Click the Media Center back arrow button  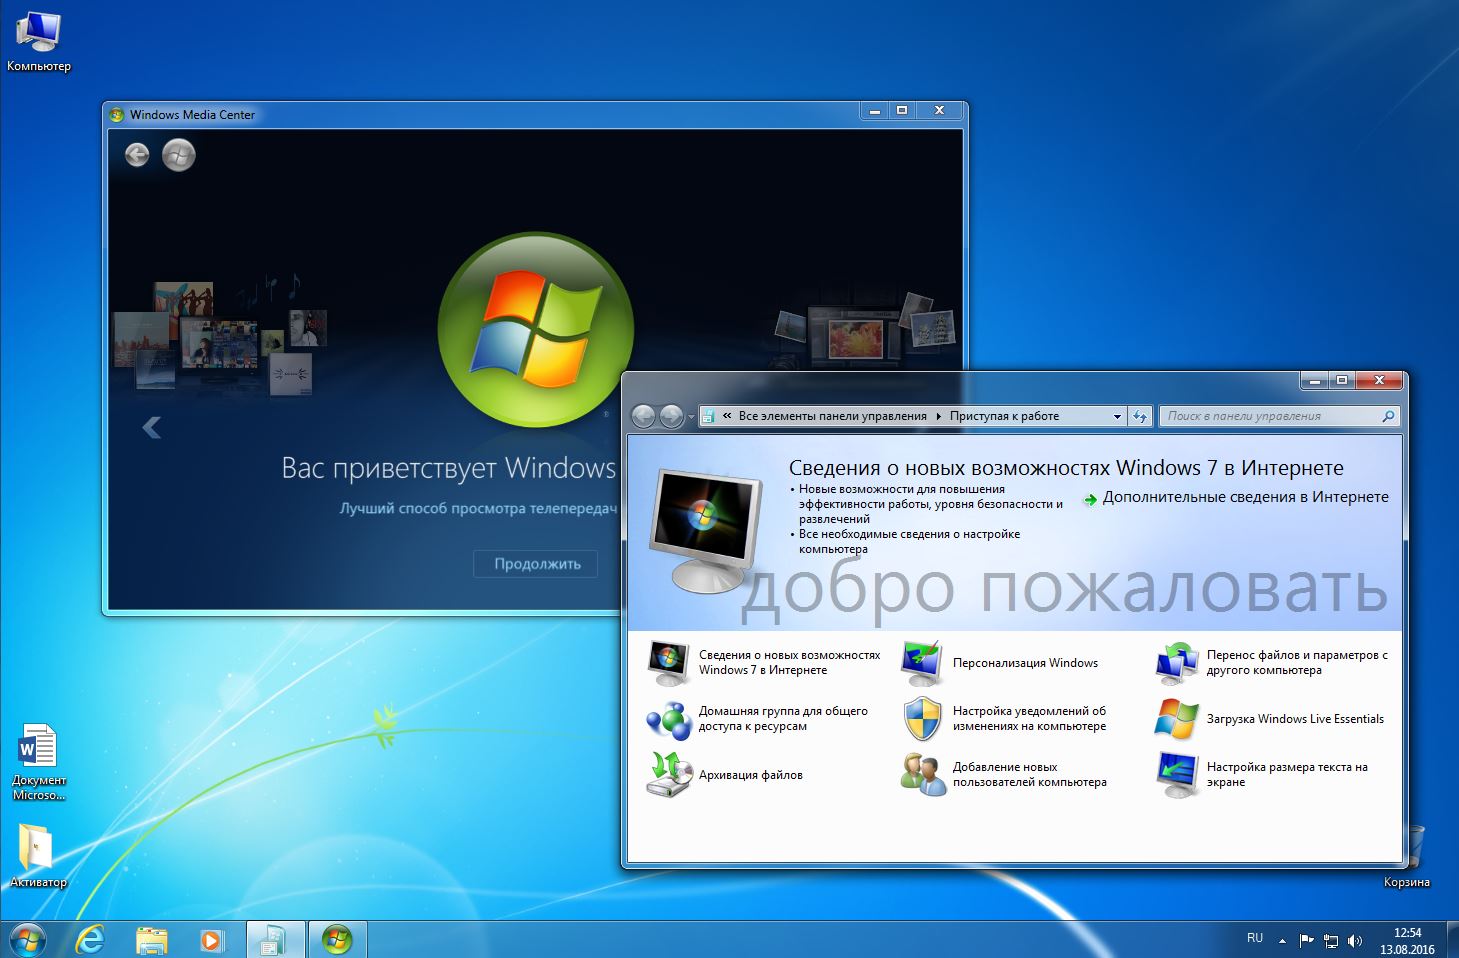click(137, 155)
